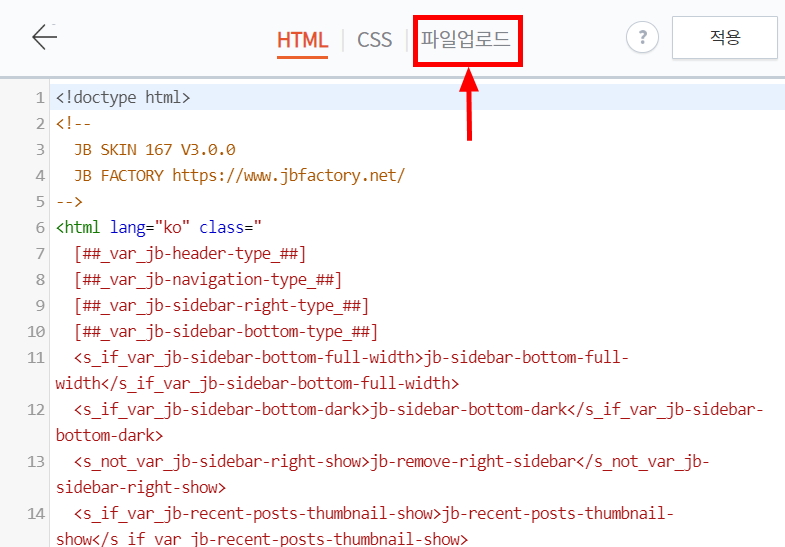Click line number 6 in gutter
The image size is (785, 547).
point(40,228)
